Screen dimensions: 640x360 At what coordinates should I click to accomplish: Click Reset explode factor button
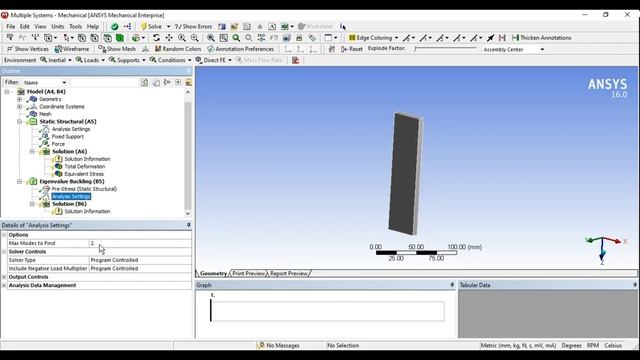(352, 49)
